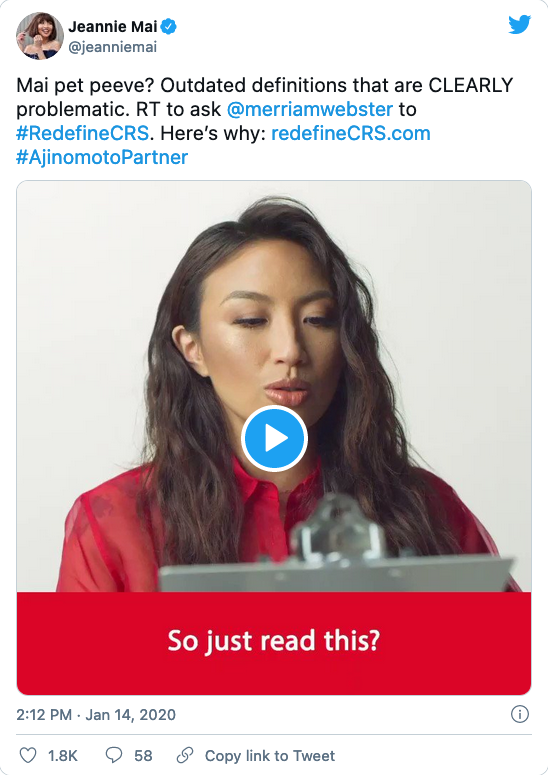Open the tweet info icon

coord(519,714)
